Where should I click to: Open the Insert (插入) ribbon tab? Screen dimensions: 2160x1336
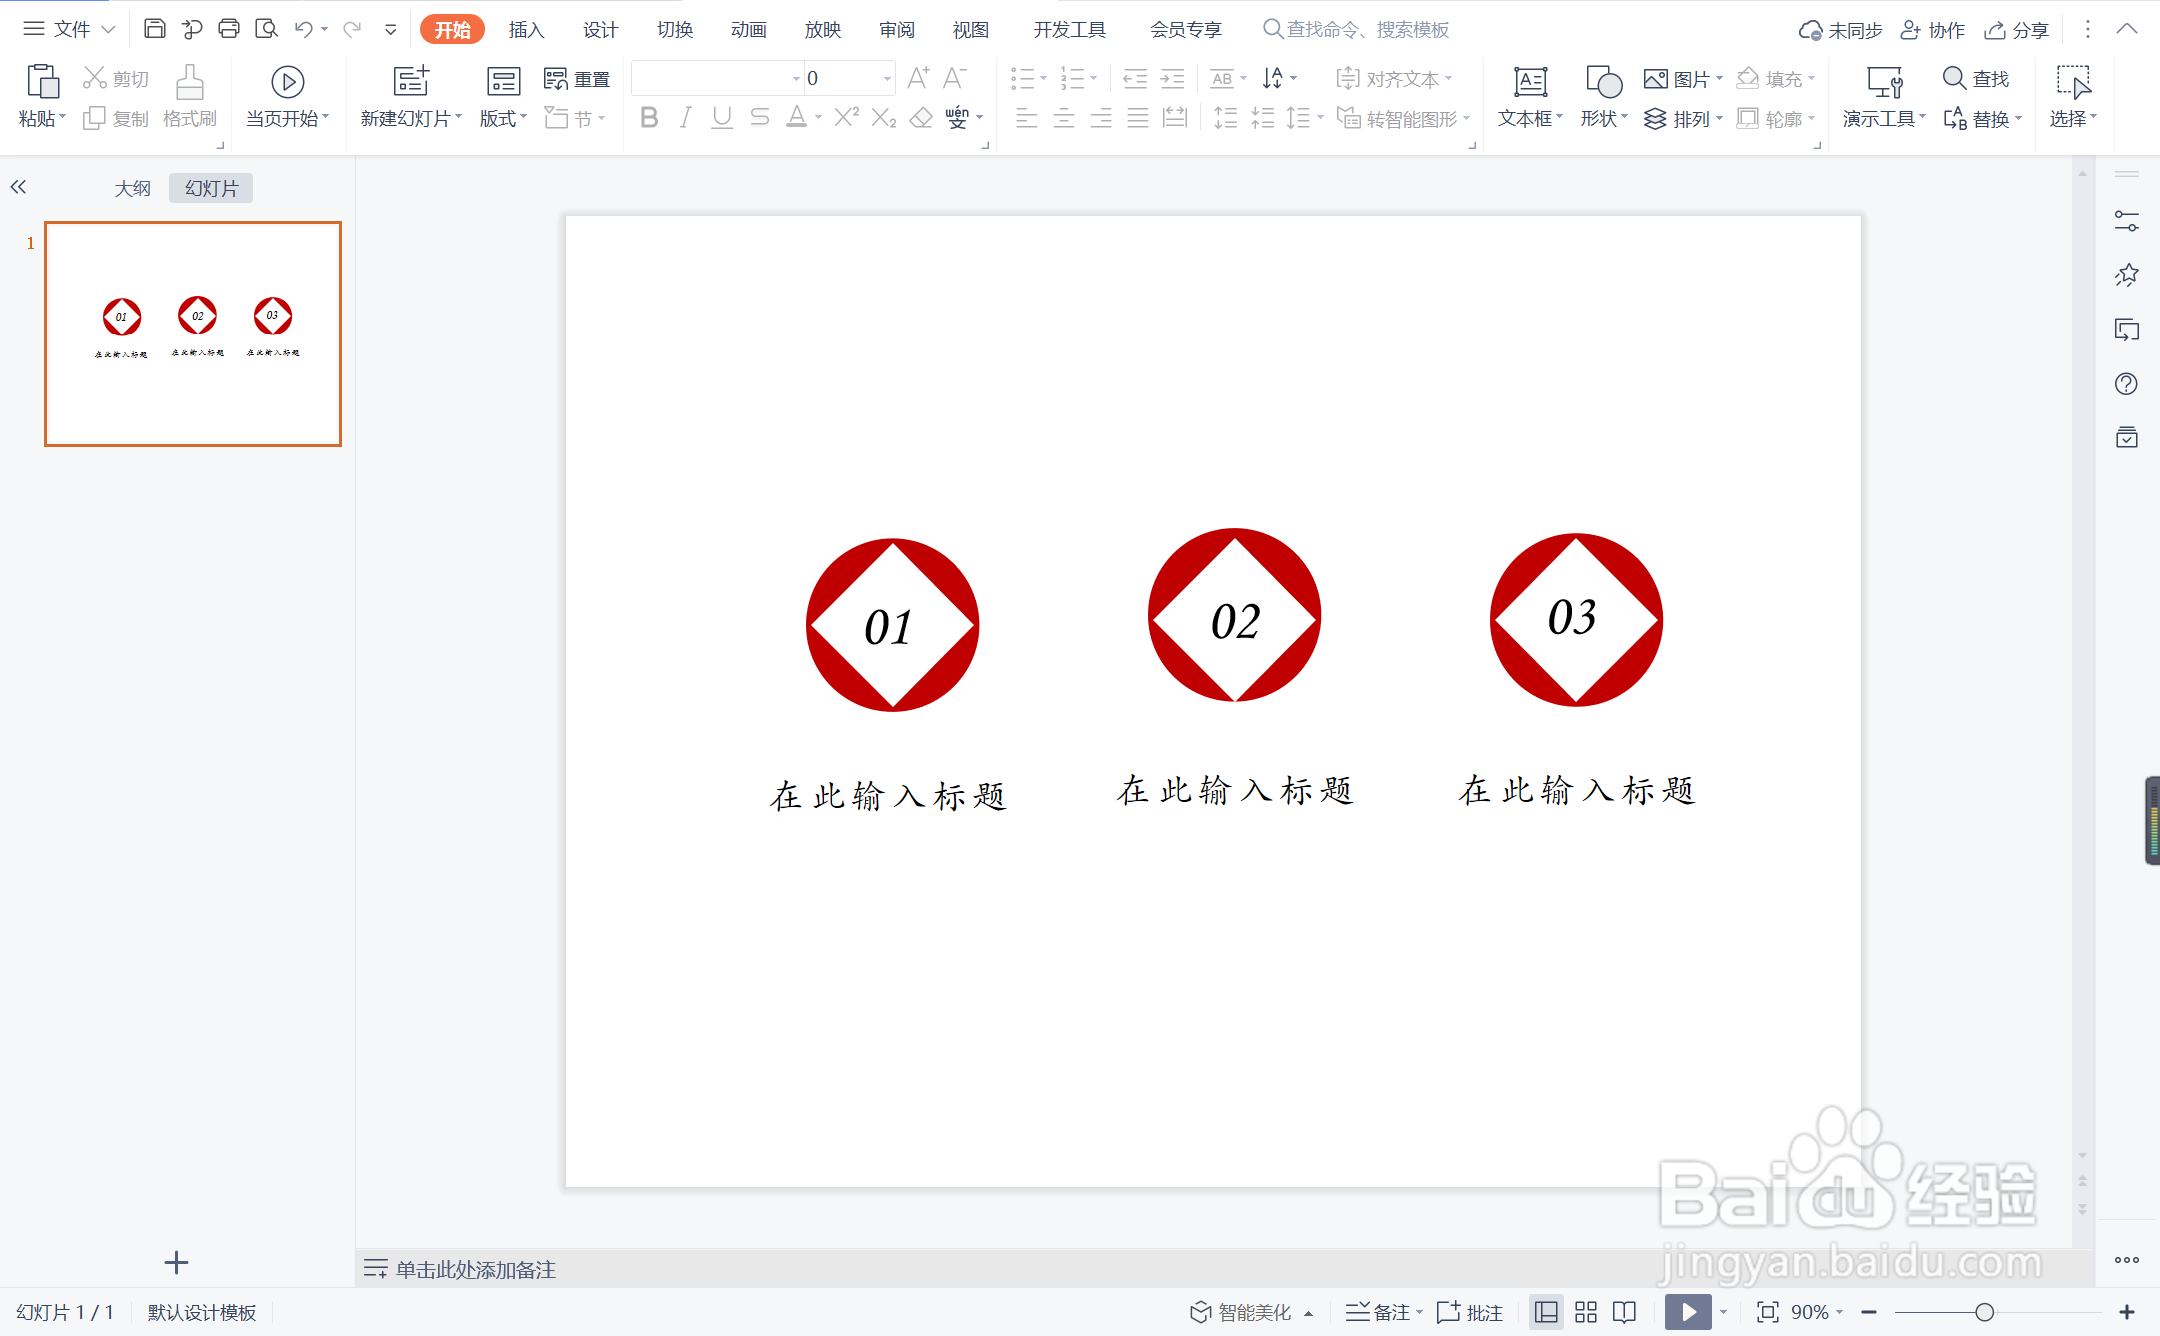click(526, 29)
